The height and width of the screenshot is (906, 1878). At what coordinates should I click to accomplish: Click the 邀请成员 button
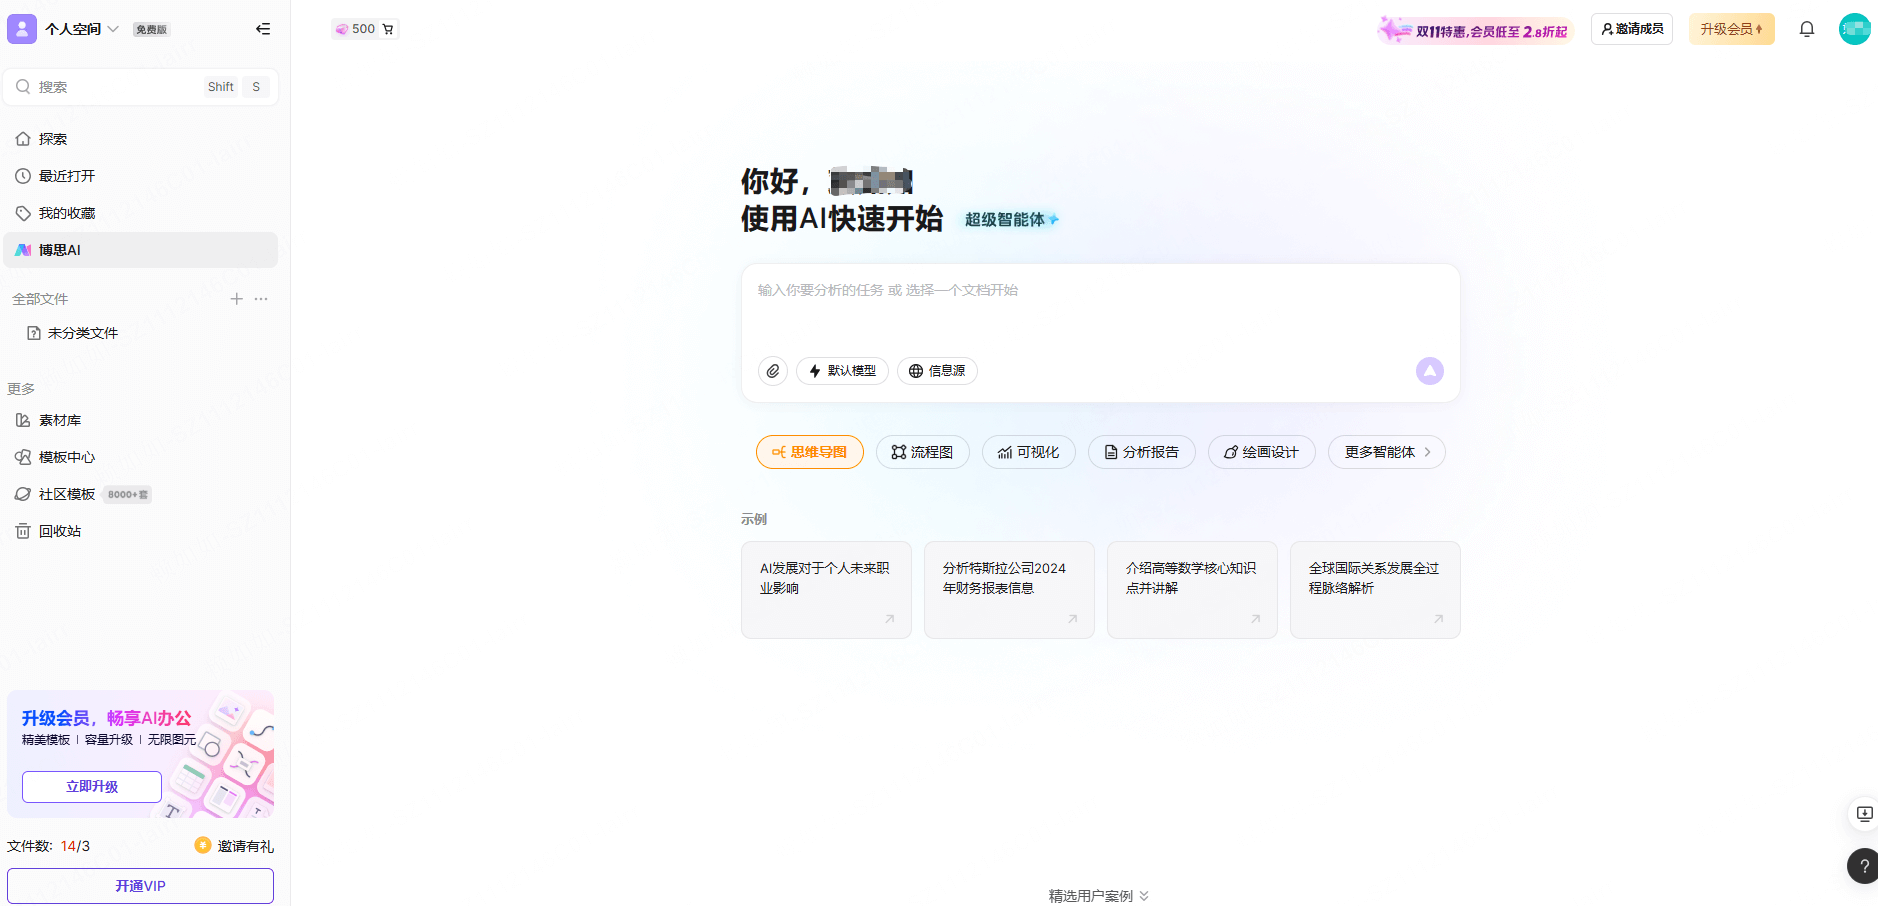tap(1631, 29)
